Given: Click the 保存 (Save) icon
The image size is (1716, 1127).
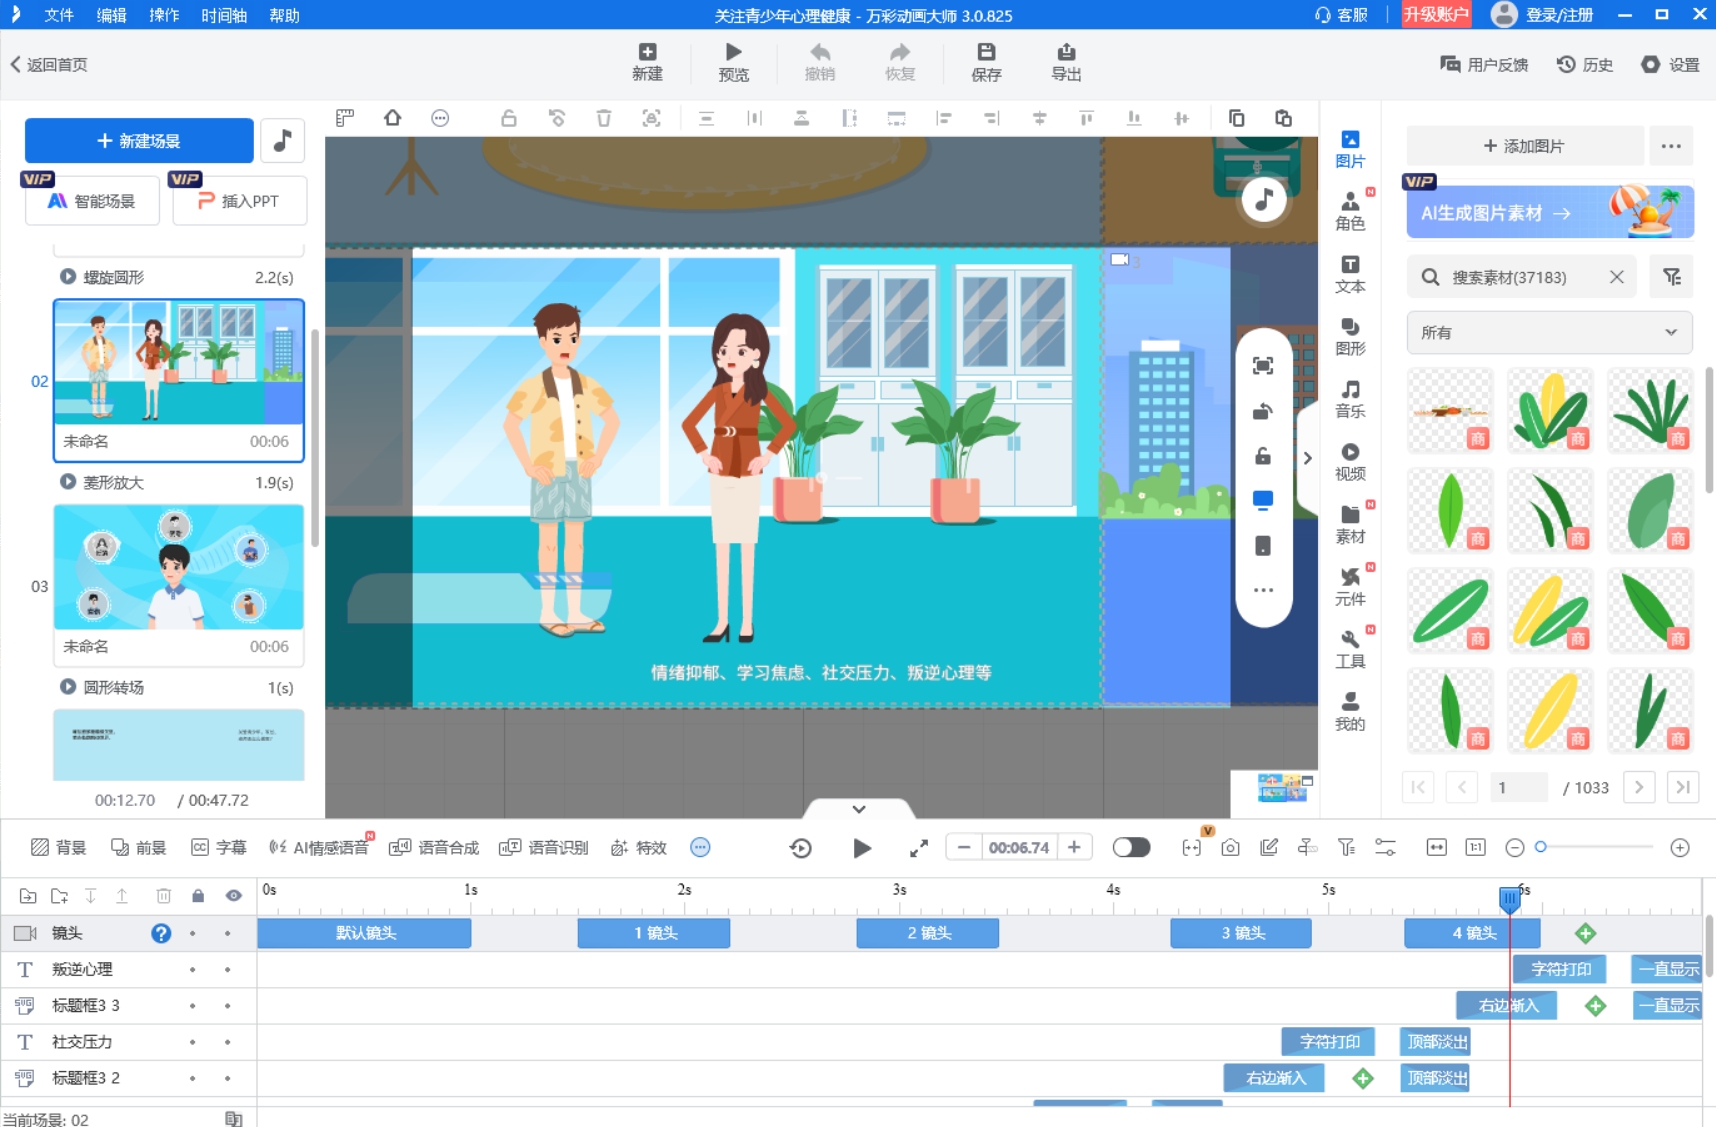Looking at the screenshot, I should [985, 62].
